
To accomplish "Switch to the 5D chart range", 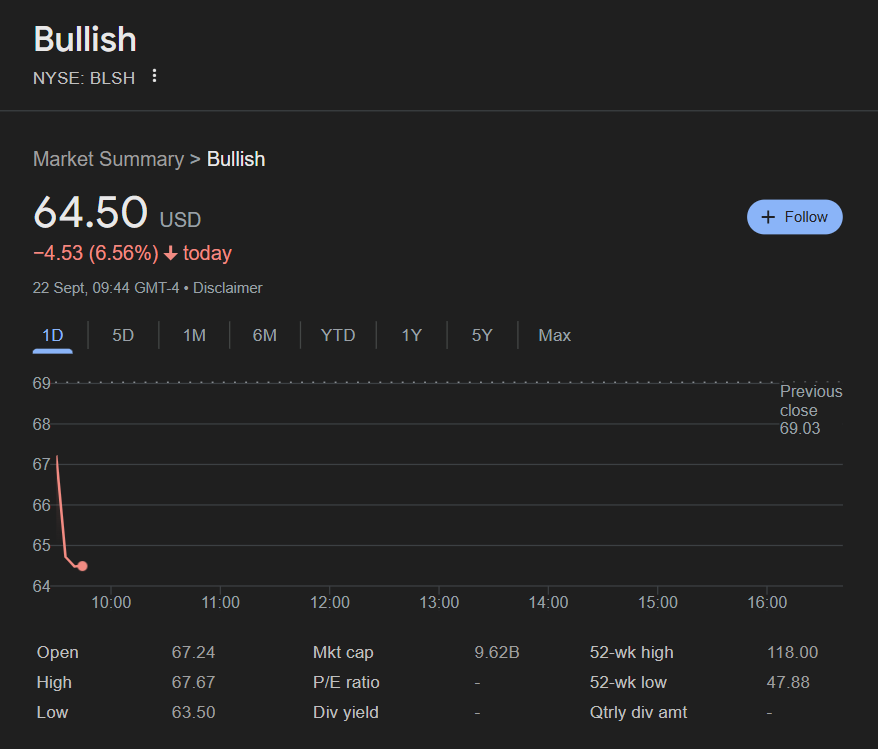I will [x=123, y=335].
